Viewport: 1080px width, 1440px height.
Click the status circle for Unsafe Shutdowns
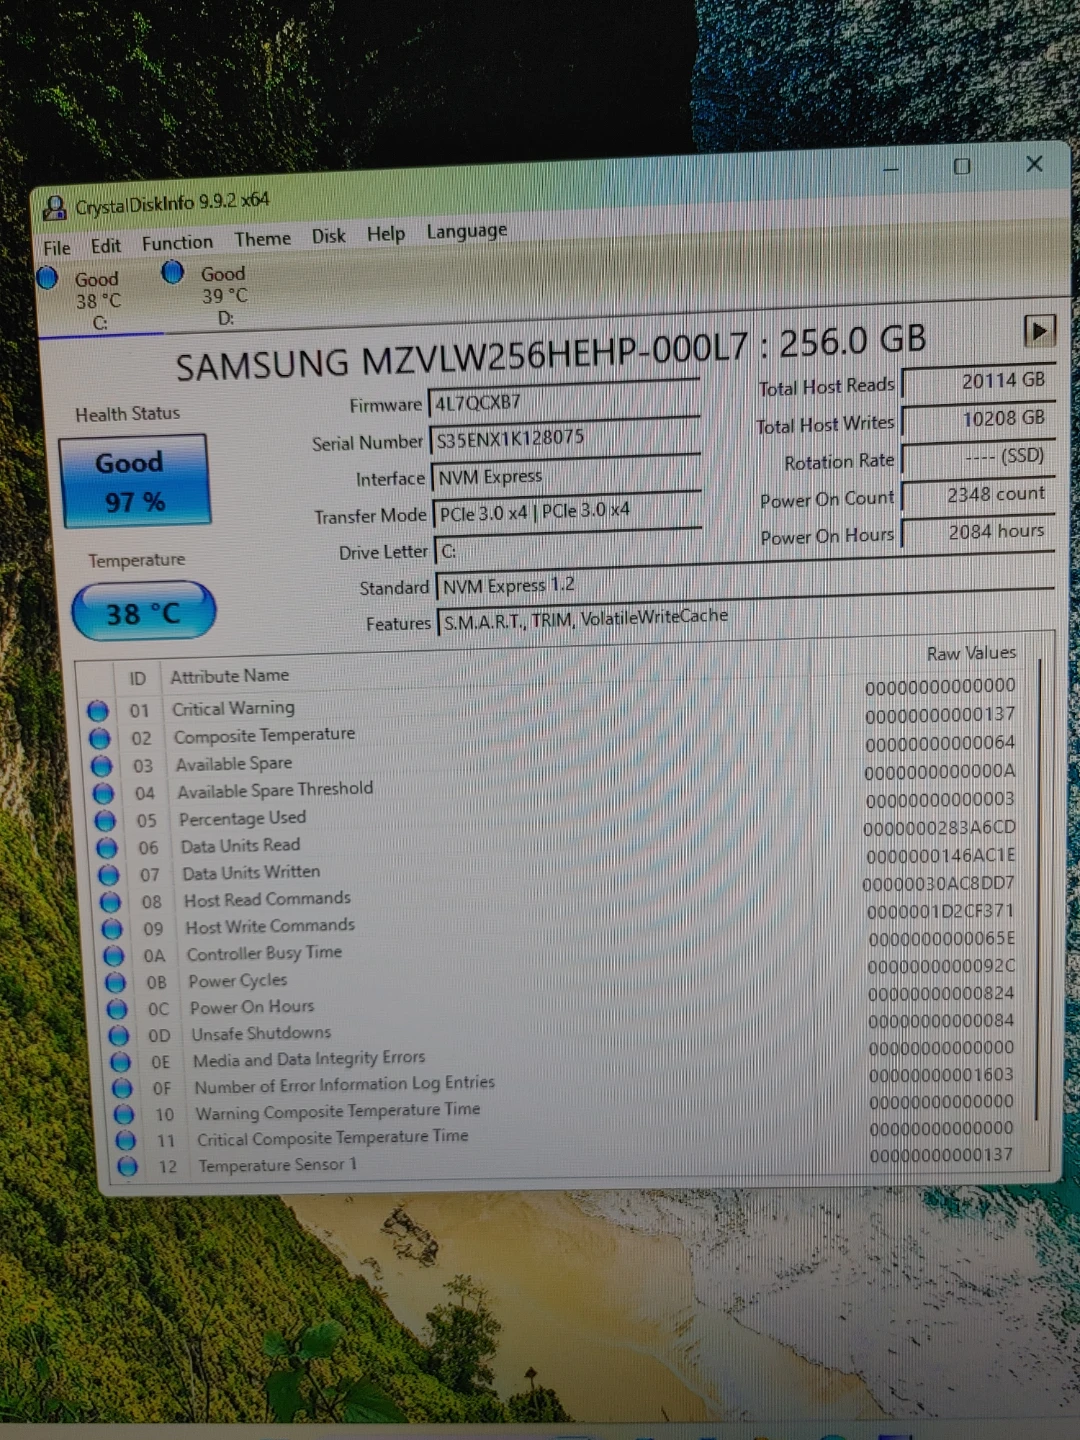(x=119, y=1035)
